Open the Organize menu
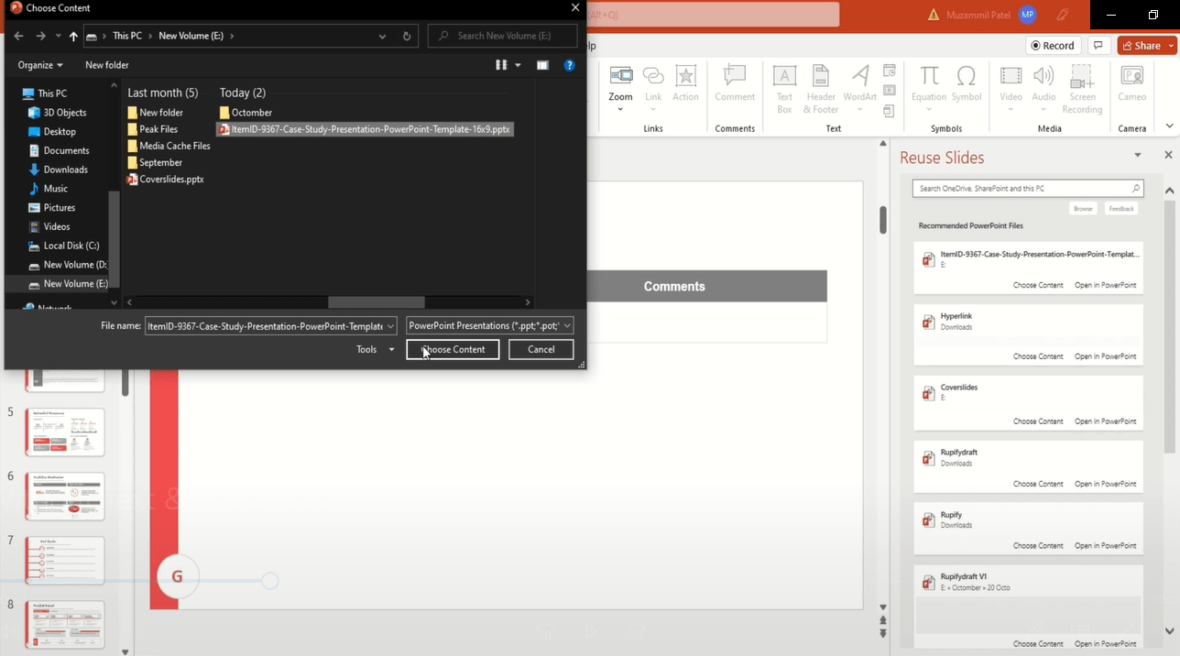The height and width of the screenshot is (656, 1180). (39, 65)
